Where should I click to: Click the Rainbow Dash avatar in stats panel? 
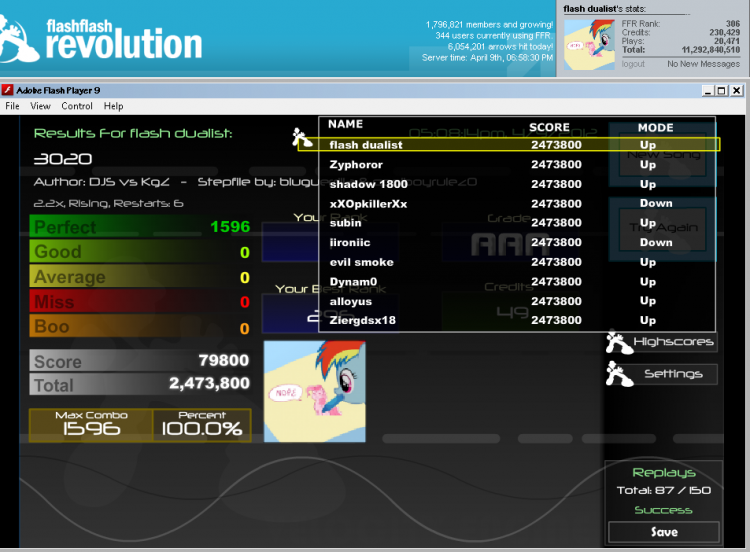[589, 44]
